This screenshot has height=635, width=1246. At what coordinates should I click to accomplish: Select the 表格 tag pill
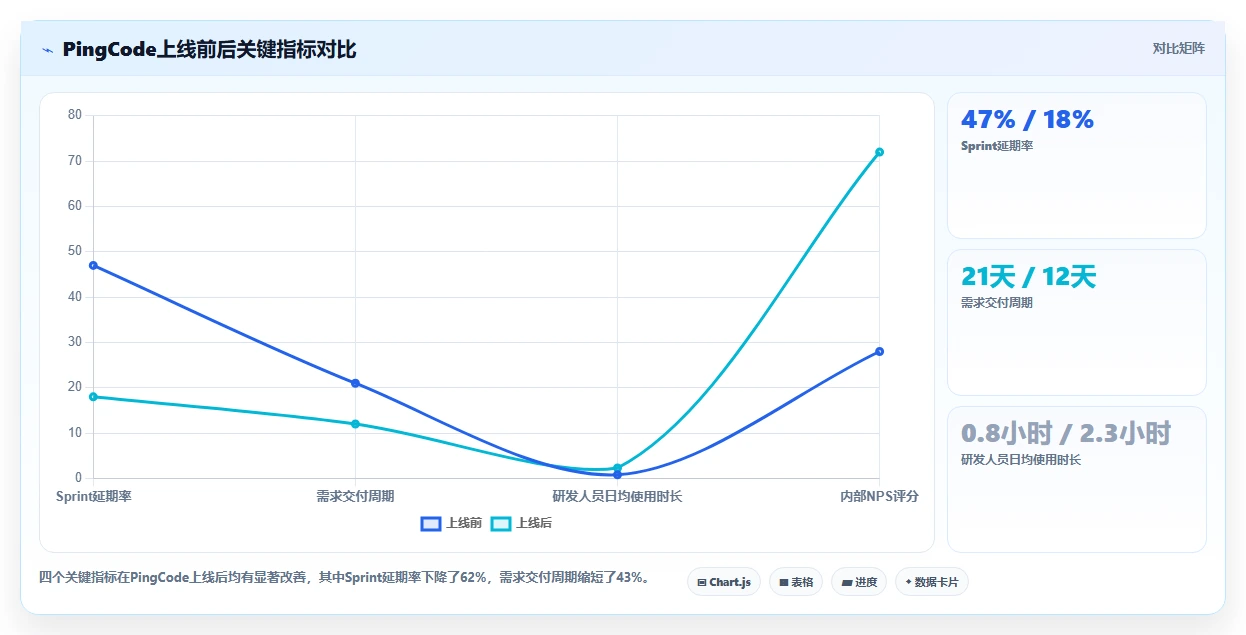(x=796, y=582)
